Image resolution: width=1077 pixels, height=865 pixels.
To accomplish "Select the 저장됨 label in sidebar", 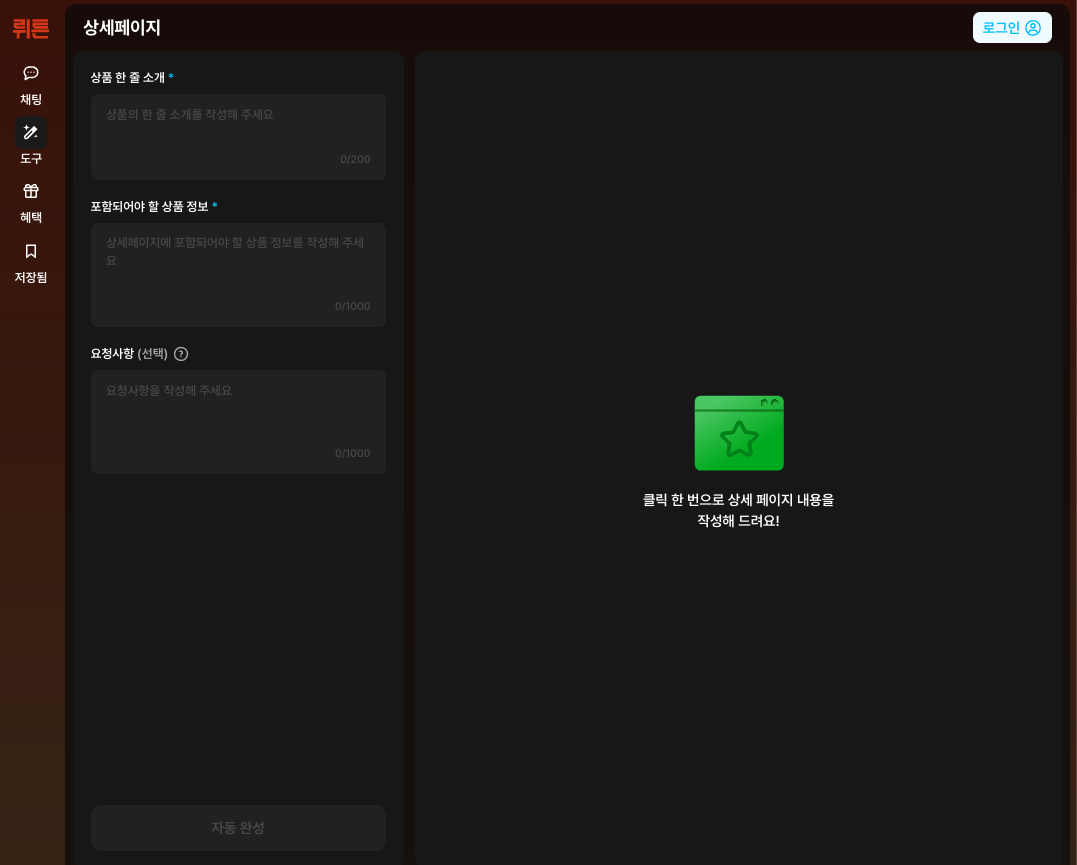I will (31, 278).
